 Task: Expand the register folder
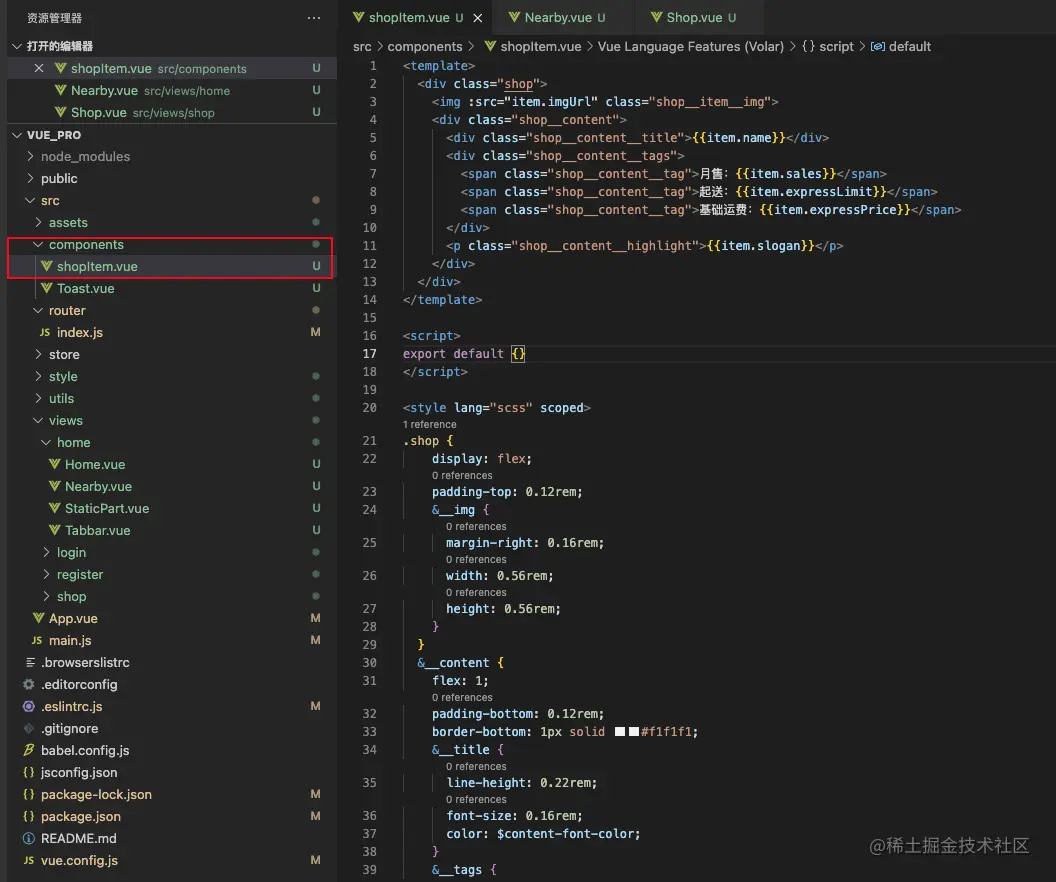46,574
